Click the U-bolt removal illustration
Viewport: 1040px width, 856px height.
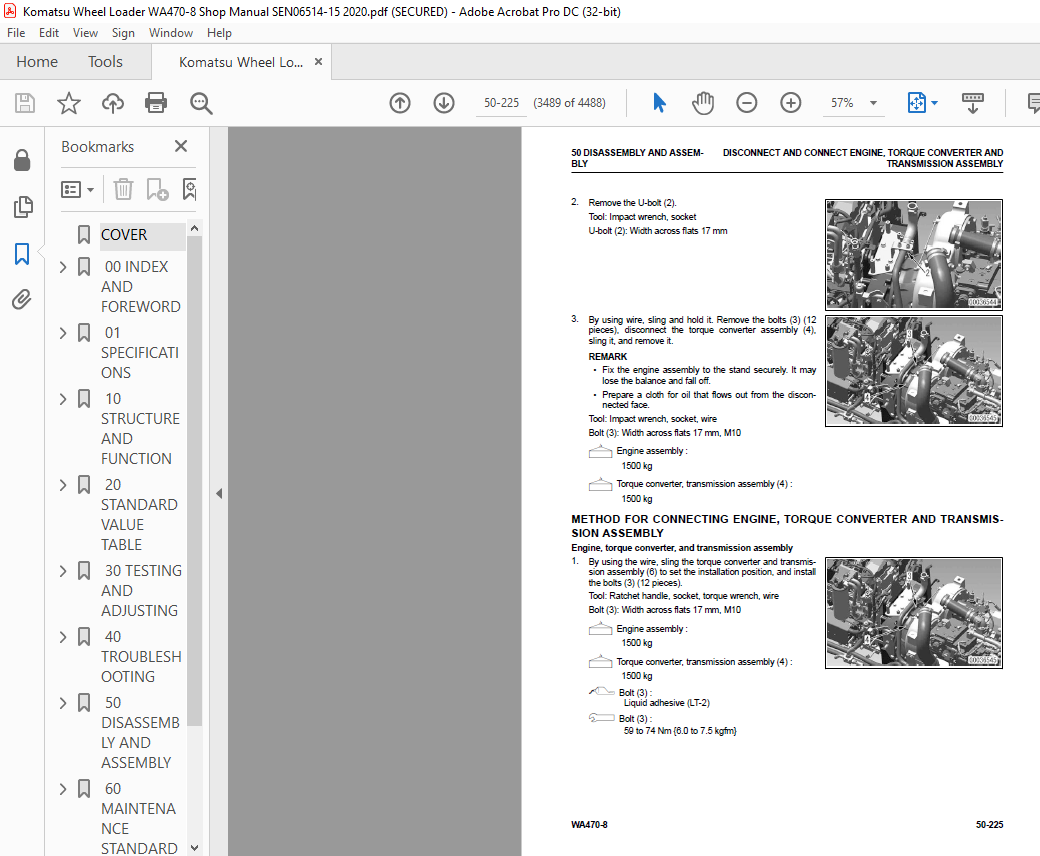(x=913, y=255)
